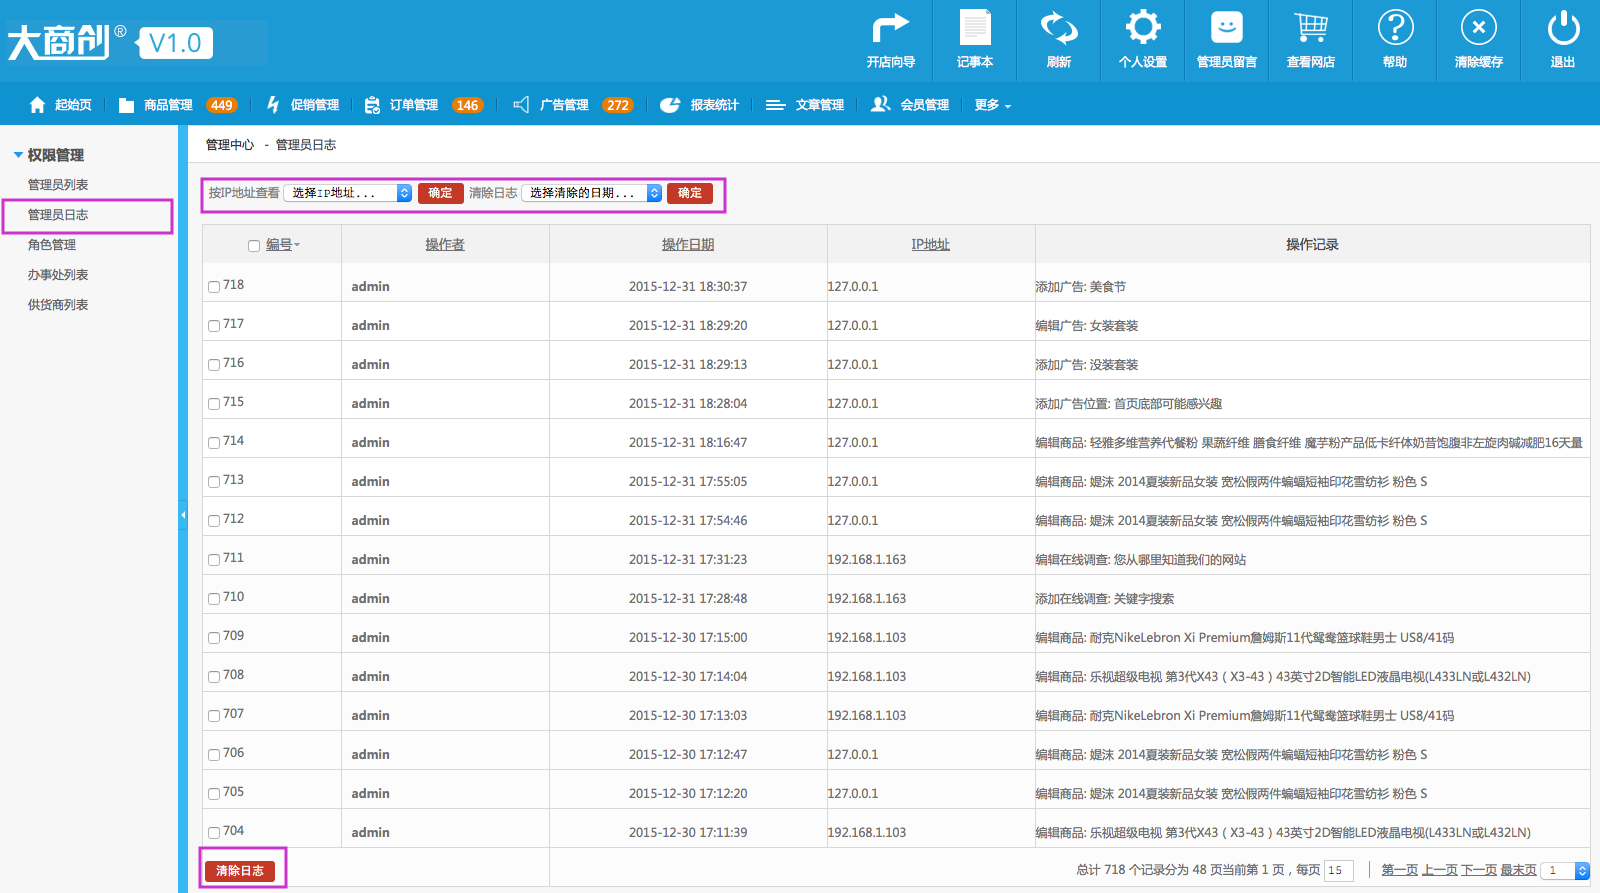Open 办事处列表 in the sidebar
Image resolution: width=1600 pixels, height=893 pixels.
[58, 275]
